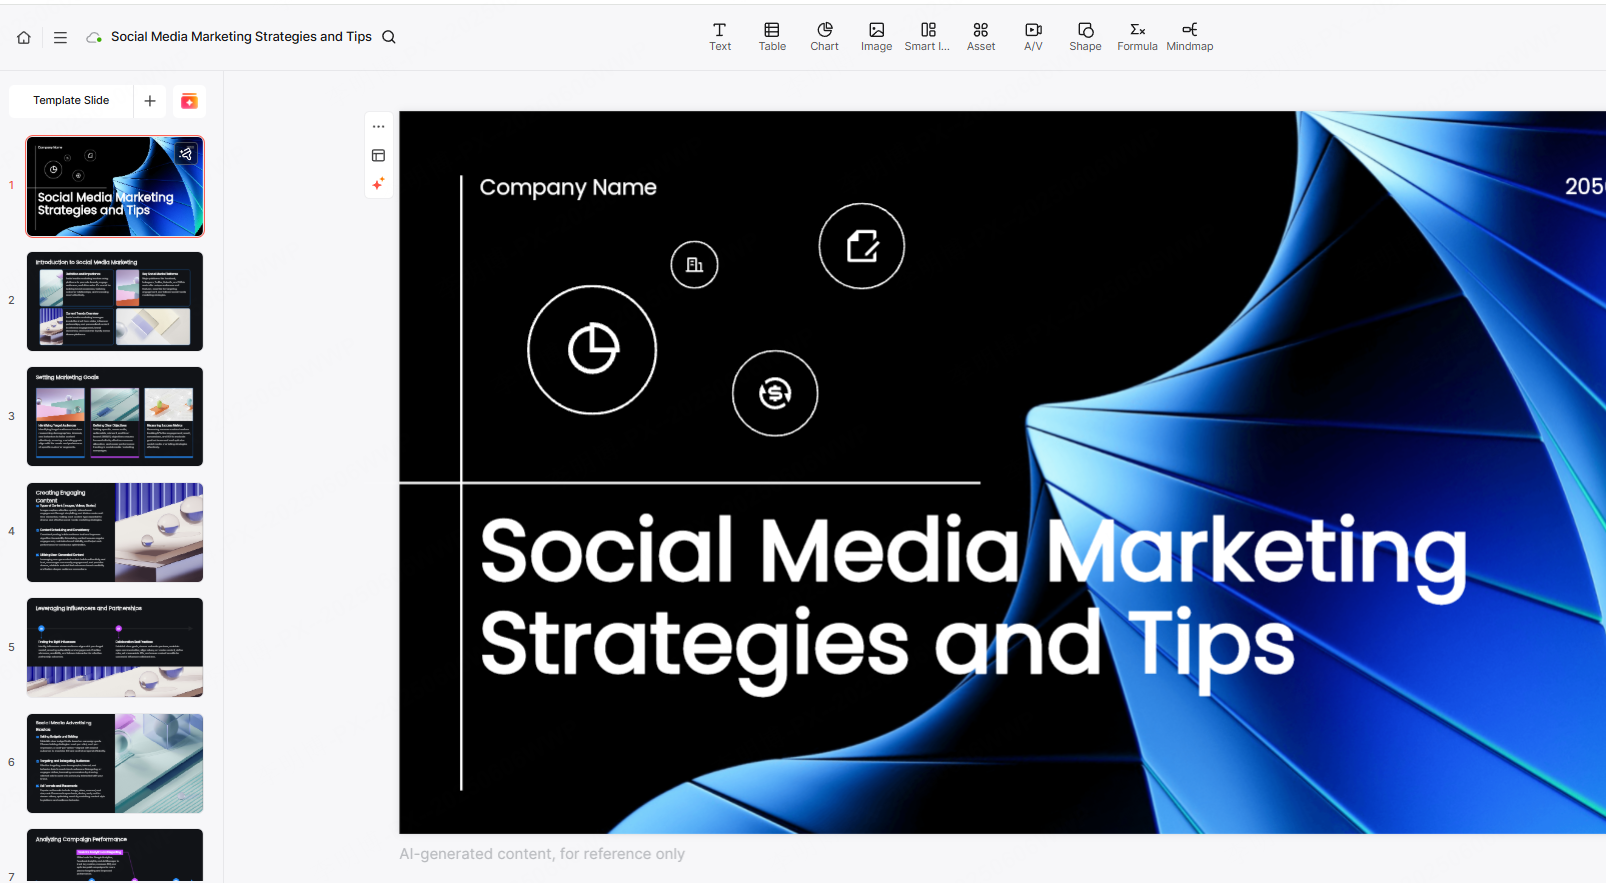
Task: Insert an Image from the toolbar
Action: point(876,37)
